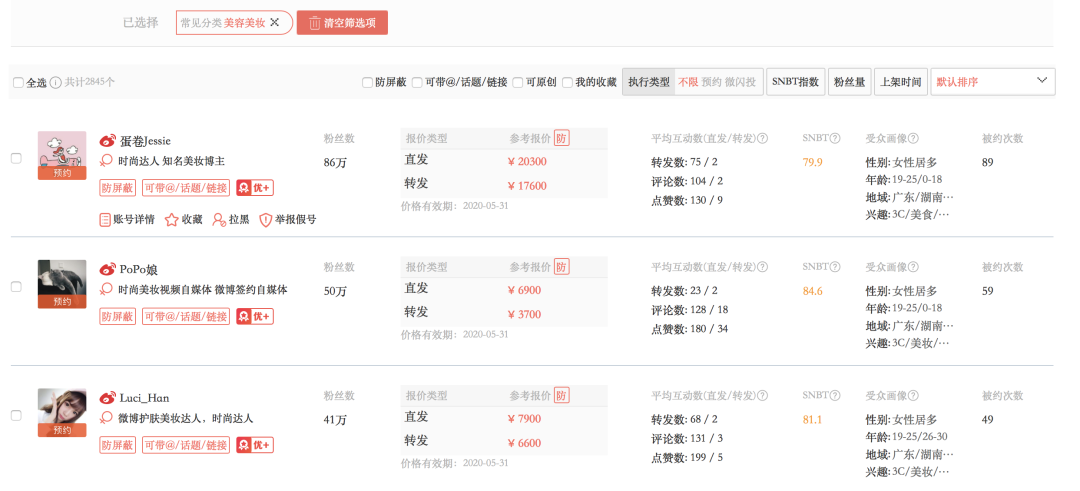Sort by SNBT指数
The height and width of the screenshot is (491, 1080).
tap(796, 81)
